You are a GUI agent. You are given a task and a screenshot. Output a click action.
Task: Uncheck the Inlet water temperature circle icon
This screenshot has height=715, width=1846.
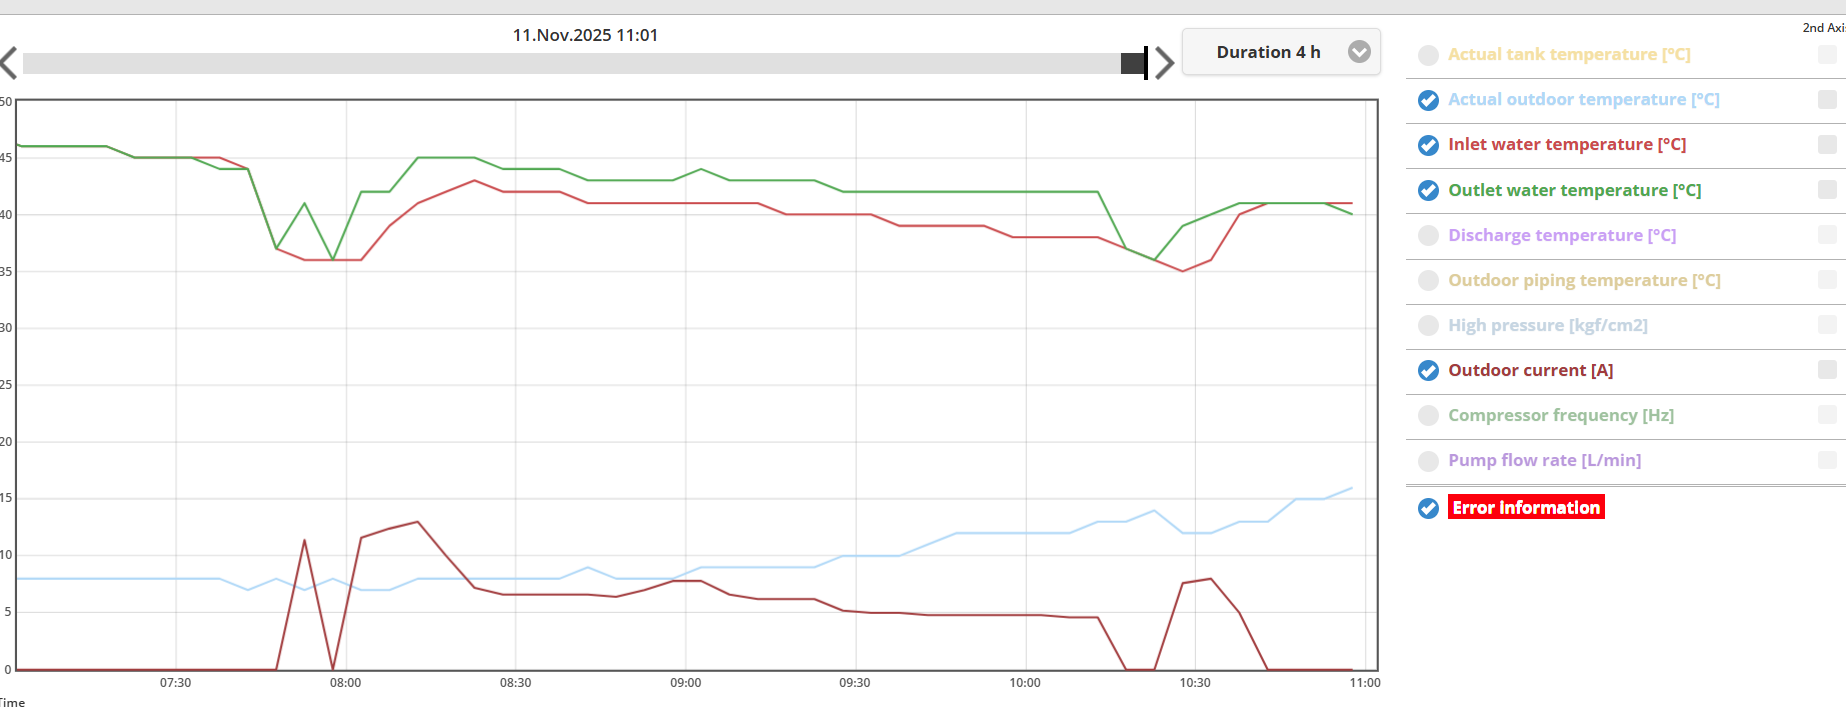[1428, 145]
